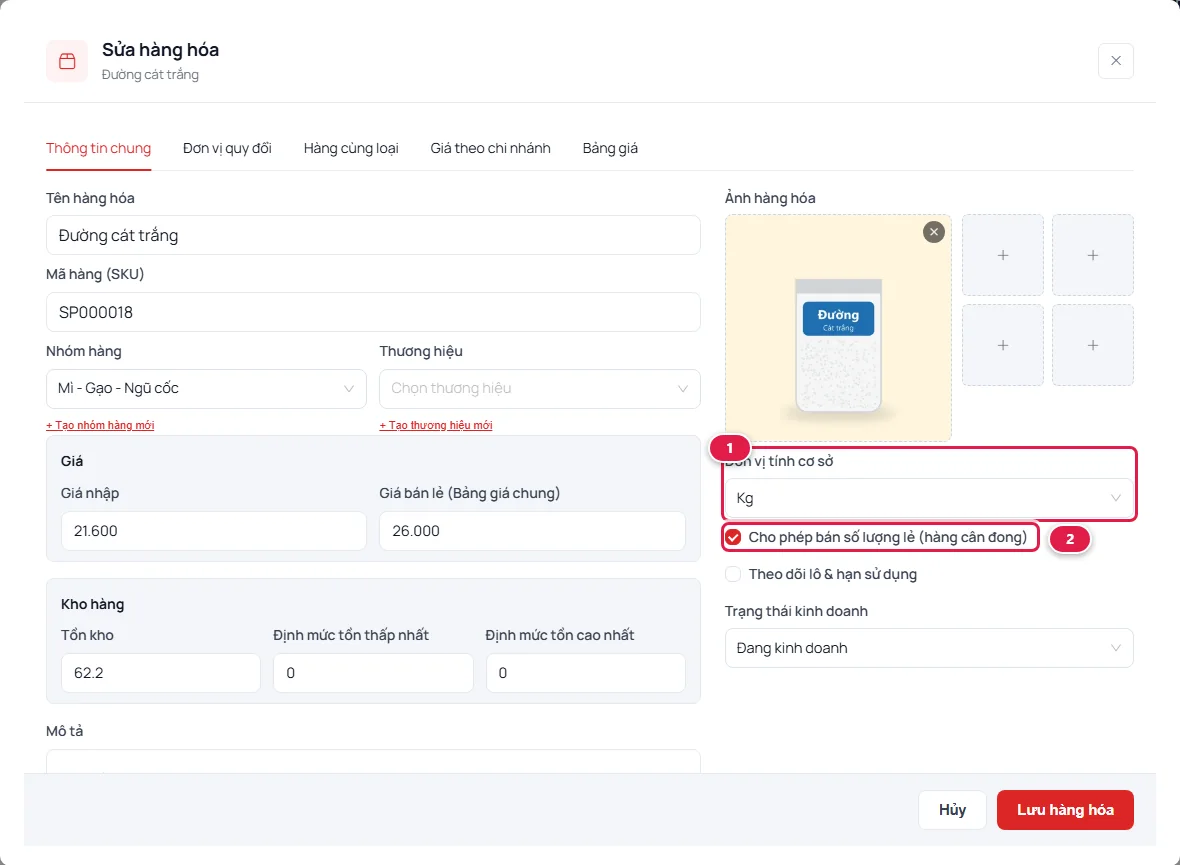Edit the Giá nhập field
Screen dimensions: 1180x865
tap(214, 531)
